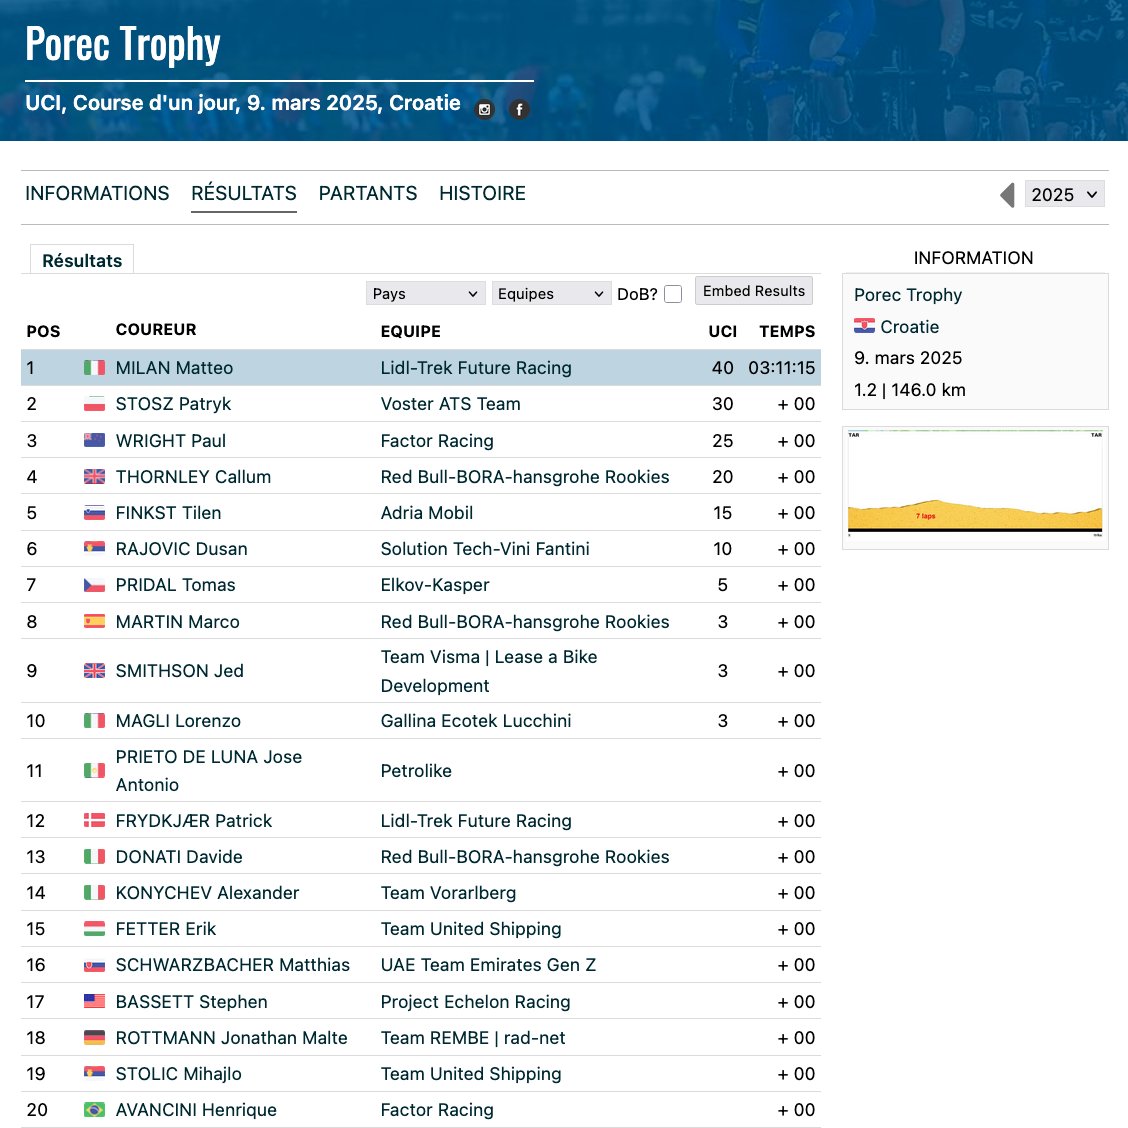
Task: Click Brazilian flag beside AVANCINI Henrique
Action: click(x=94, y=1110)
